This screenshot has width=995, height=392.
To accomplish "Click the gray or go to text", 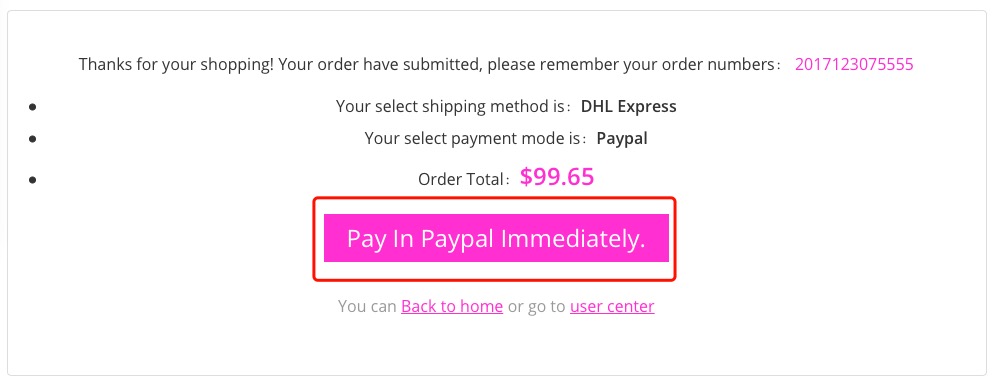I will pos(536,306).
